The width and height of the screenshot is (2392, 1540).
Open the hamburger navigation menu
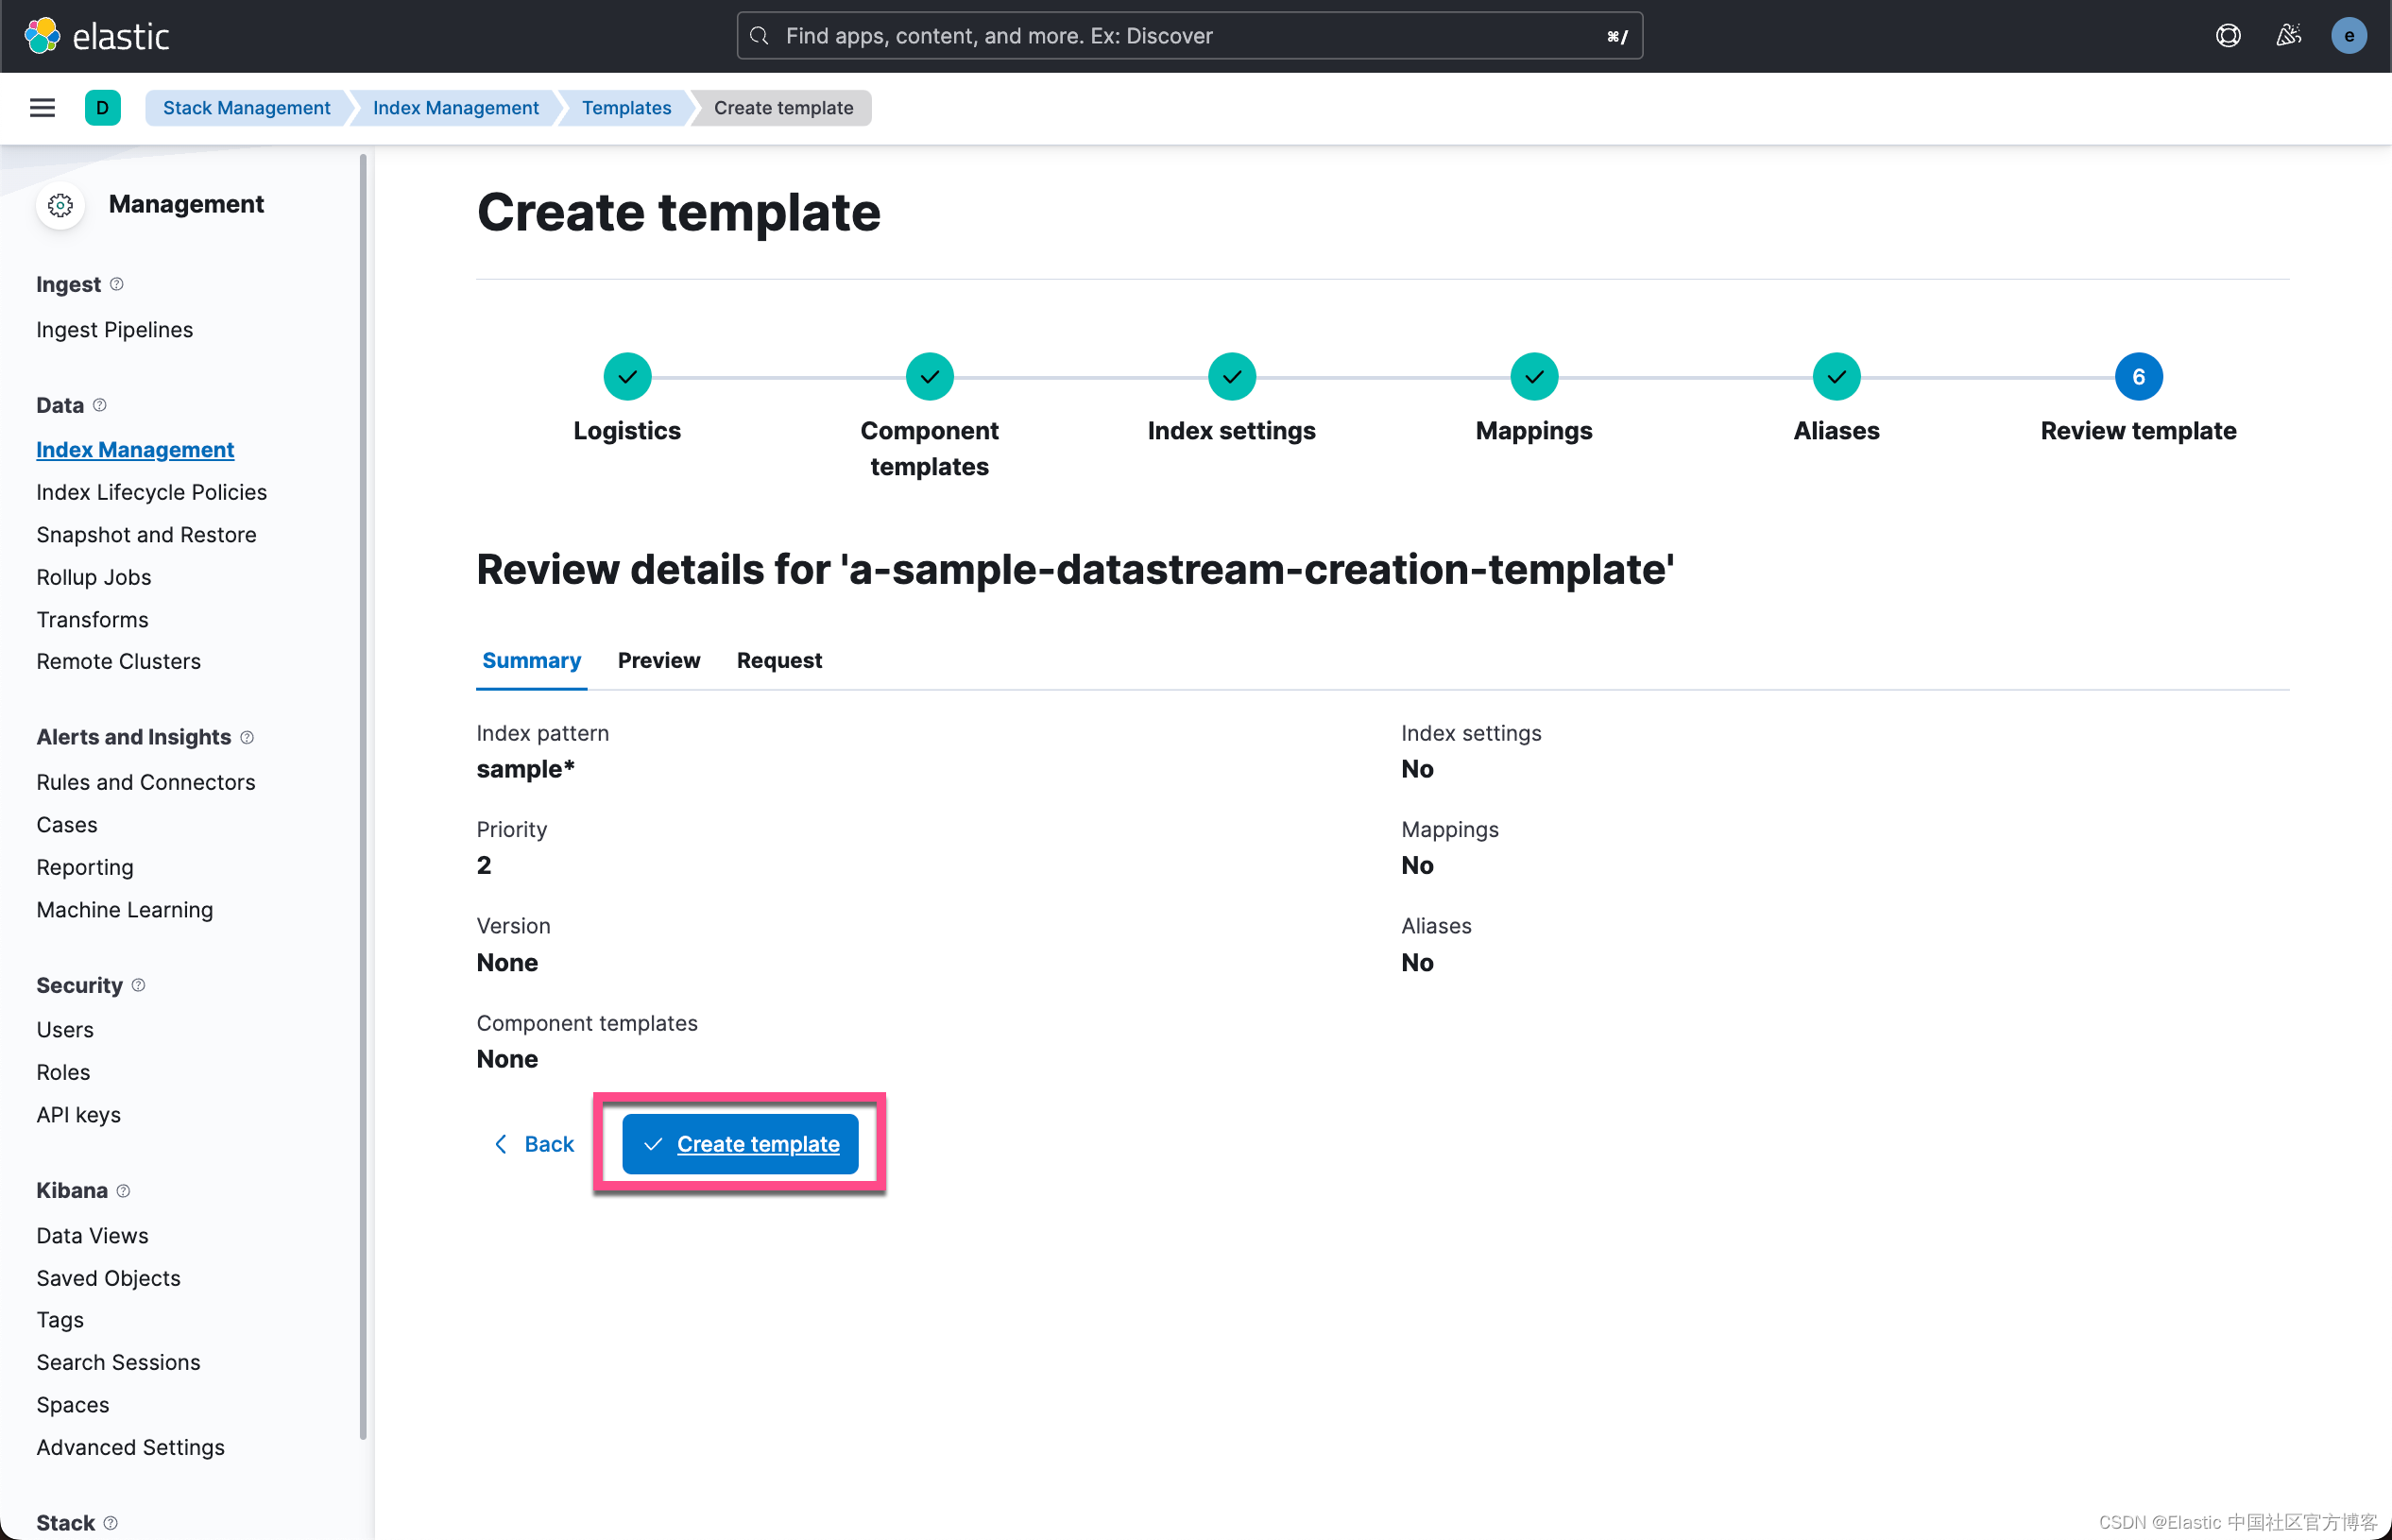click(42, 108)
